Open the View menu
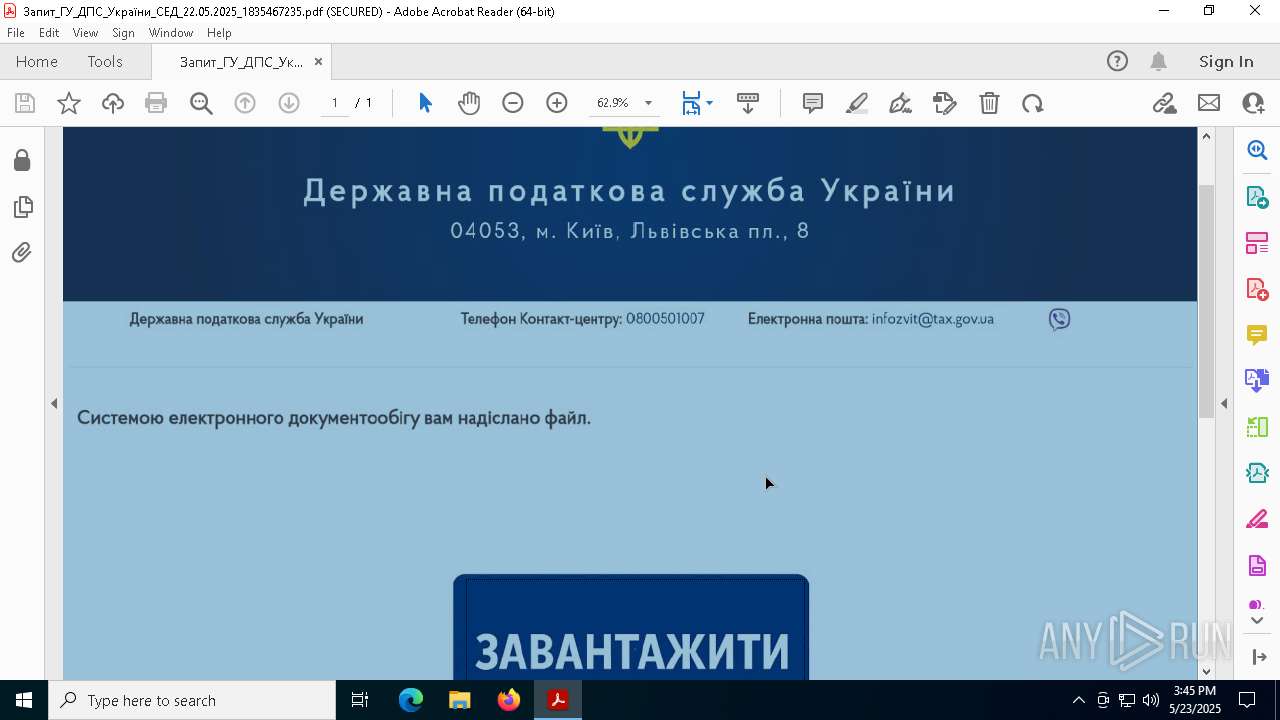The width and height of the screenshot is (1280, 720). (85, 33)
